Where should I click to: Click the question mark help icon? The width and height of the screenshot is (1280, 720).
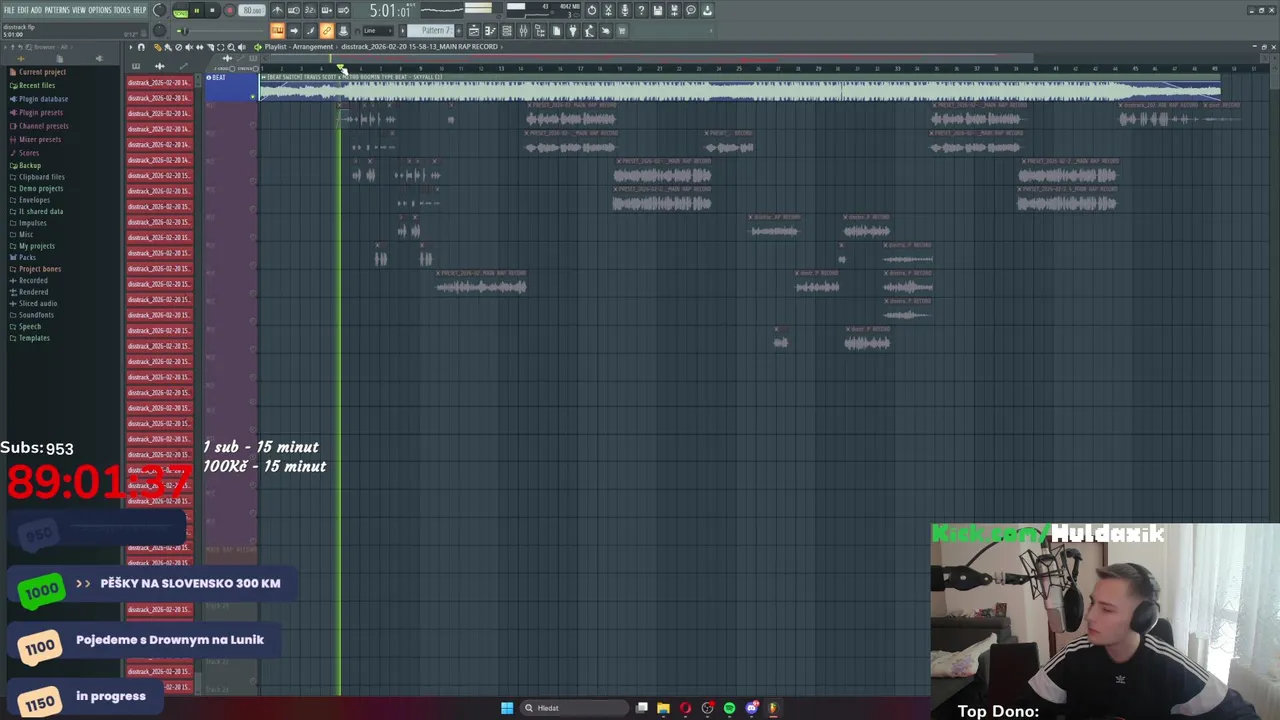pyautogui.click(x=641, y=10)
